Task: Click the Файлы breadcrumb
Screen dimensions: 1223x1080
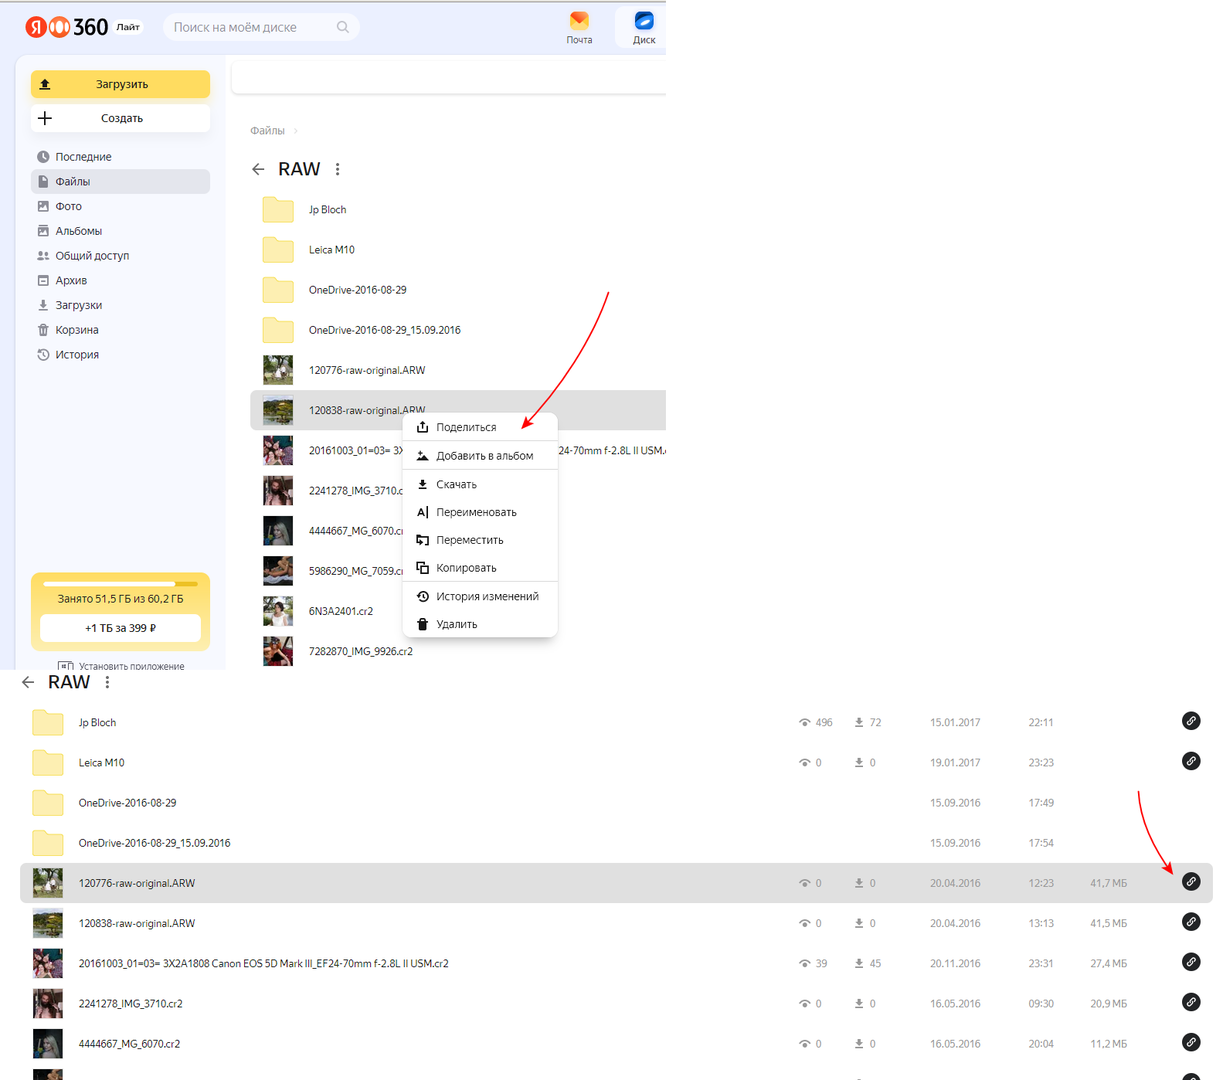Action: 267,131
